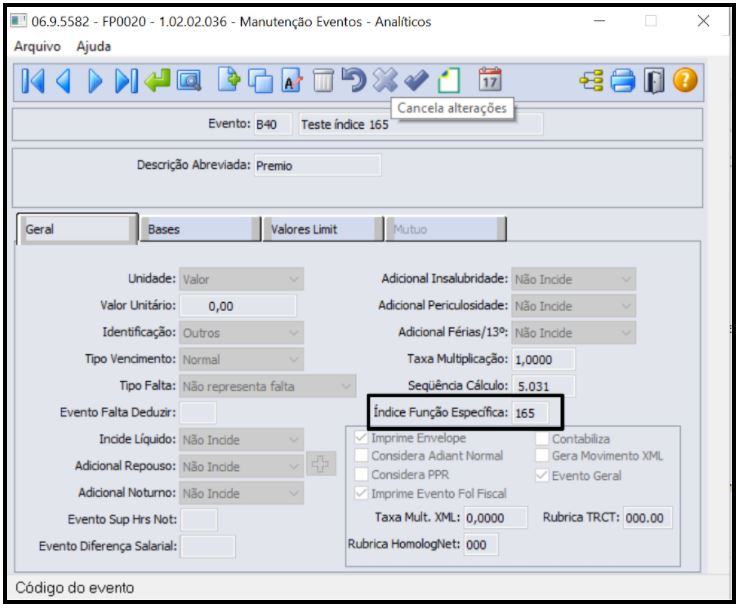Jump to the last record icon
The width and height of the screenshot is (741, 611).
coord(126,81)
